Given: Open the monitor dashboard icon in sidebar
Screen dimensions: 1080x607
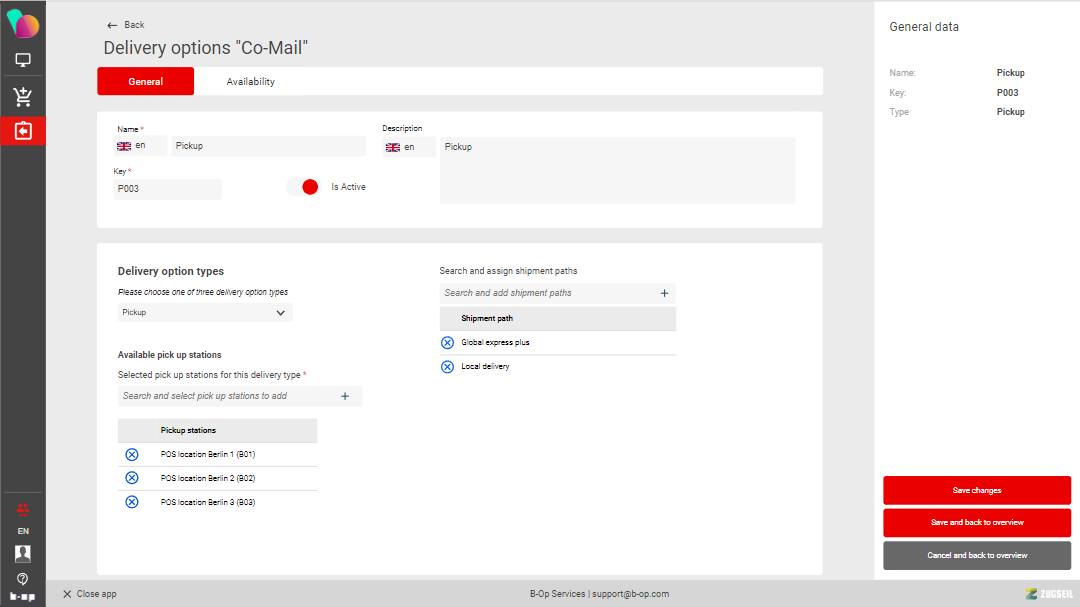Looking at the screenshot, I should click(22, 60).
